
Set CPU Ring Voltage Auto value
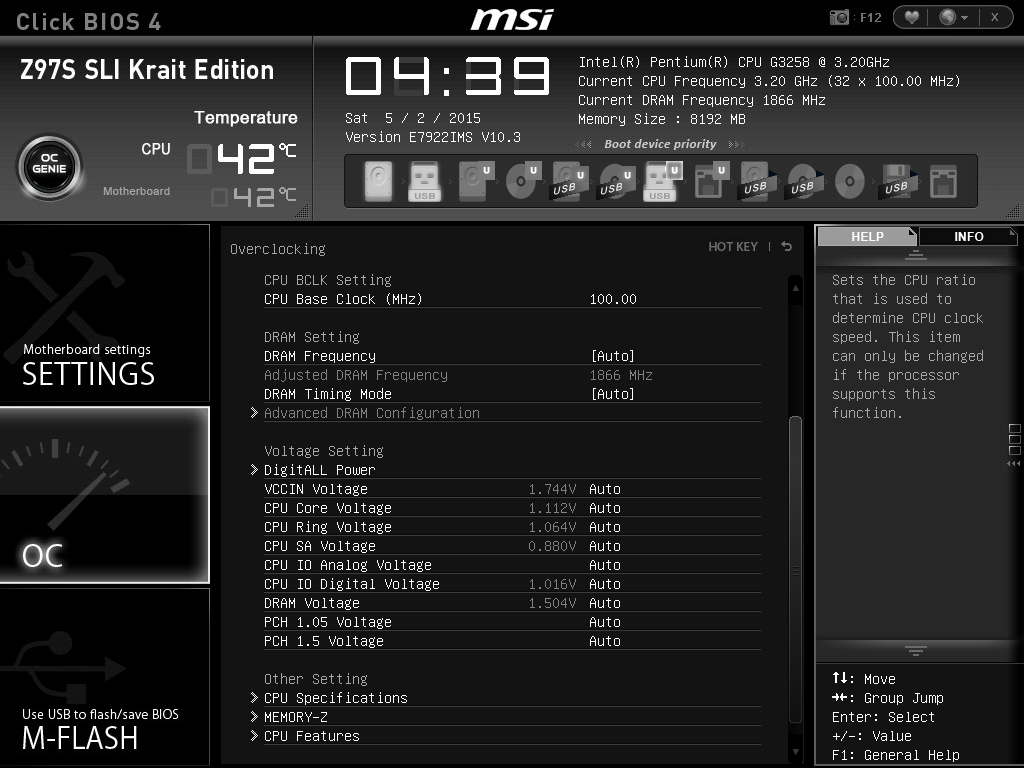pyautogui.click(x=605, y=526)
